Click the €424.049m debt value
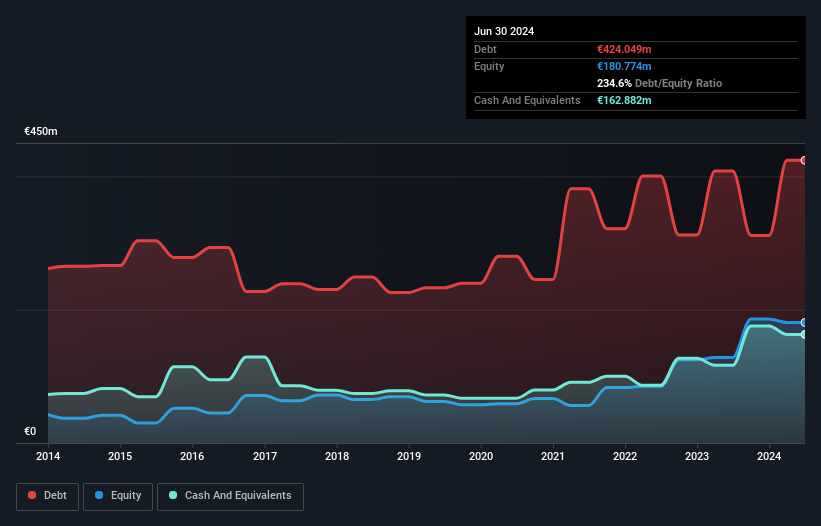 624,49
